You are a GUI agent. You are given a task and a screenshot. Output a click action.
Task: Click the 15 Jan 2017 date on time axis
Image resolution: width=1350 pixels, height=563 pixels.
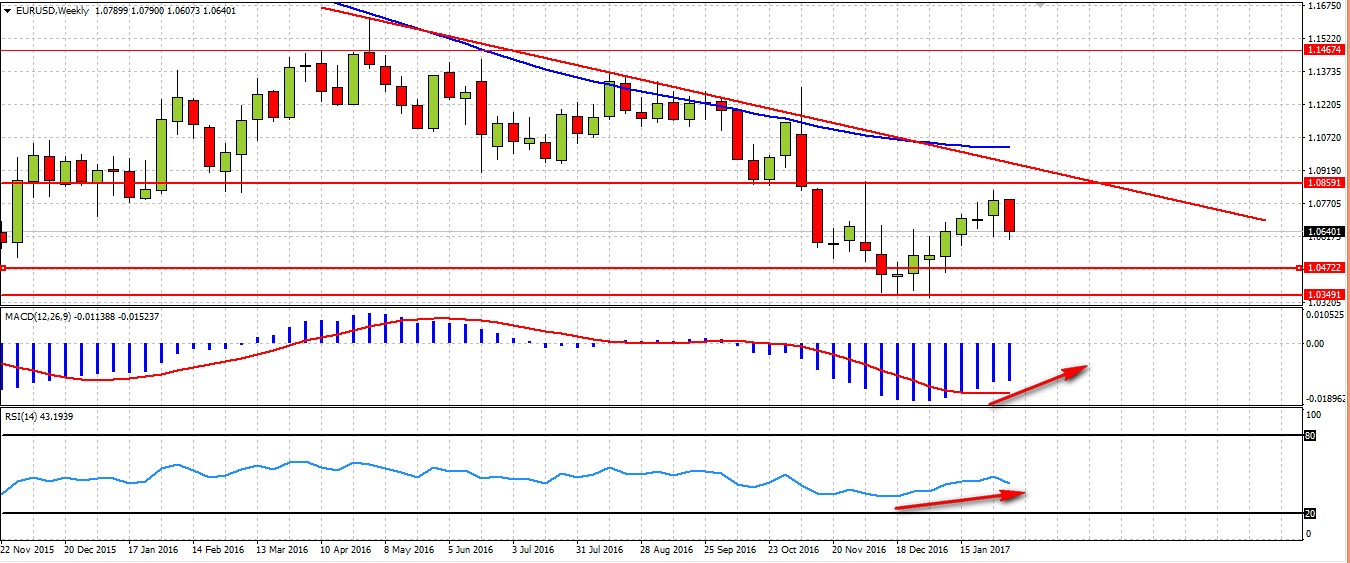[984, 549]
